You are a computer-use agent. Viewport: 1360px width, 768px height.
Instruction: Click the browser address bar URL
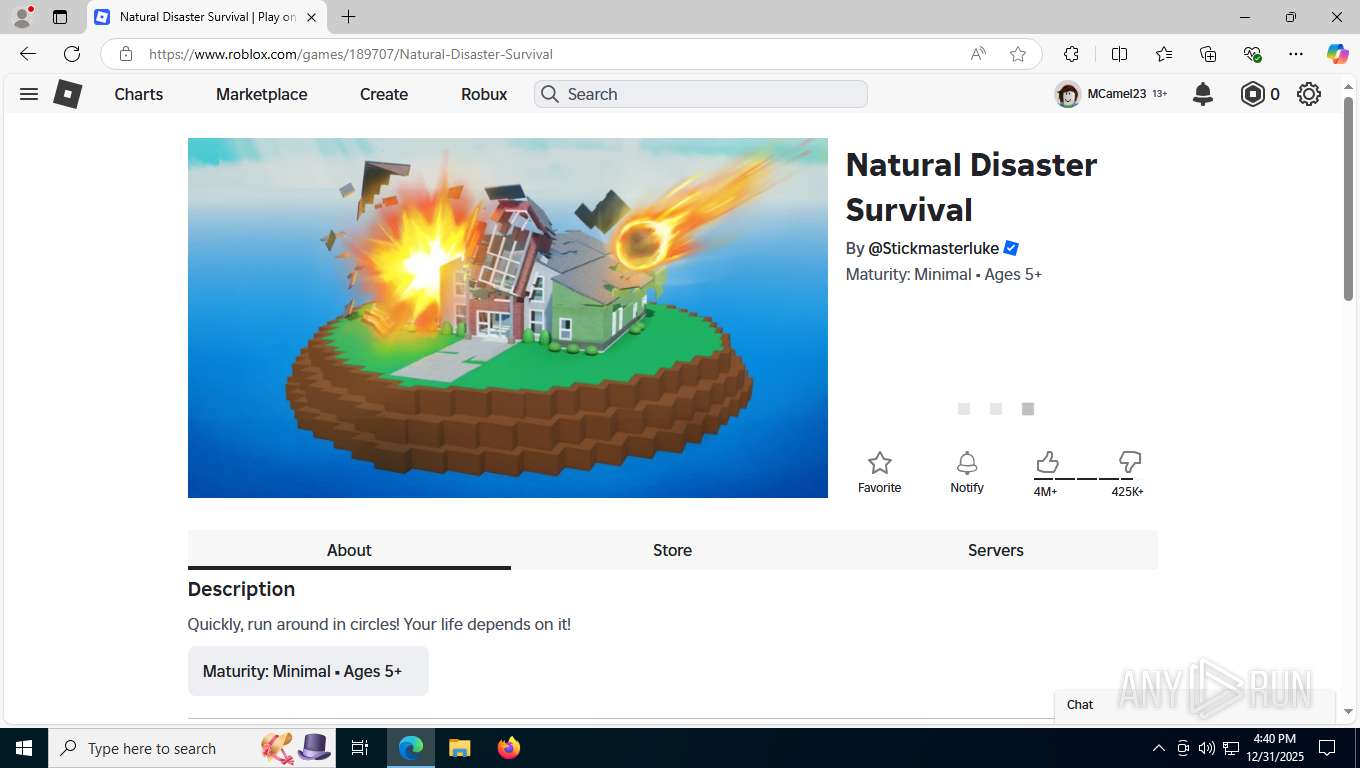(x=351, y=54)
